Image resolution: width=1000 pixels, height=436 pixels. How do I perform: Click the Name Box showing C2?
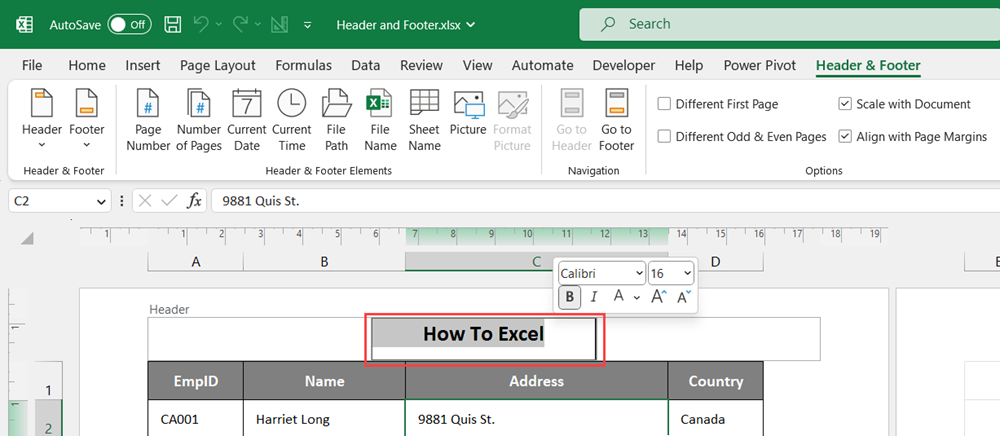tap(51, 201)
